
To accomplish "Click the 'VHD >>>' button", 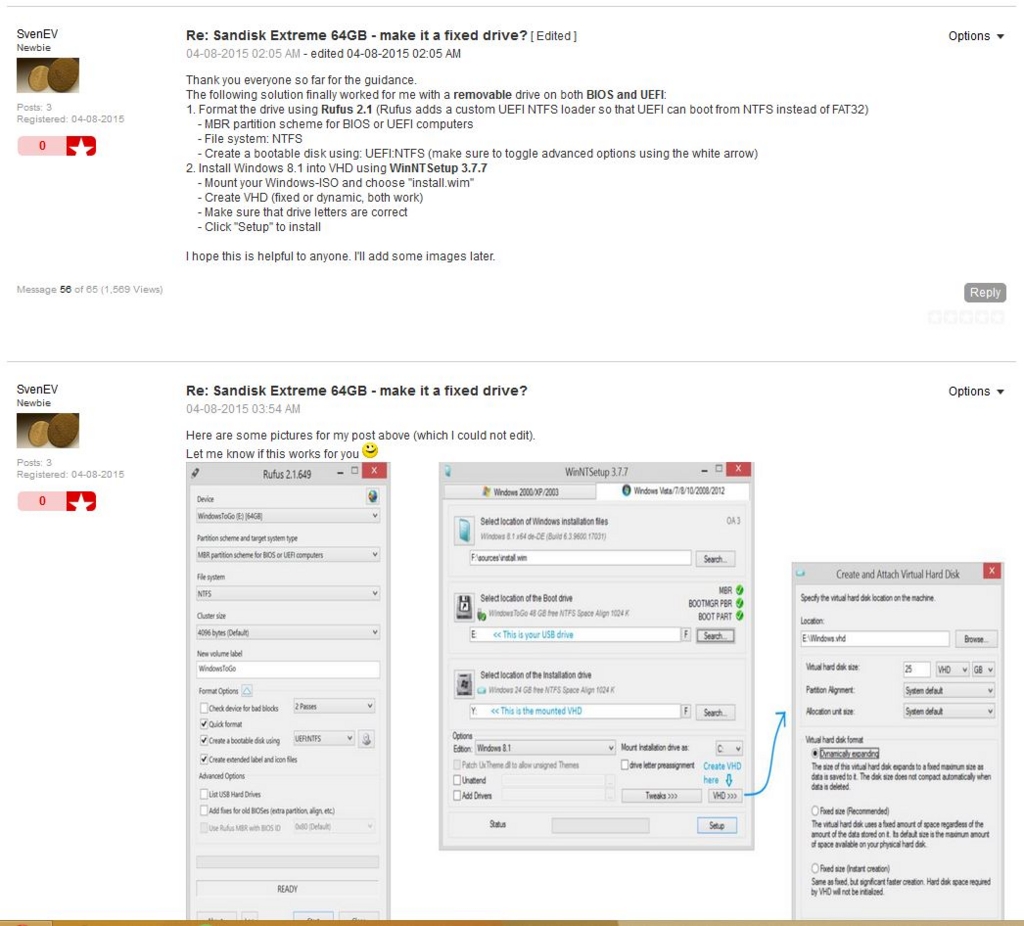I will pos(724,795).
